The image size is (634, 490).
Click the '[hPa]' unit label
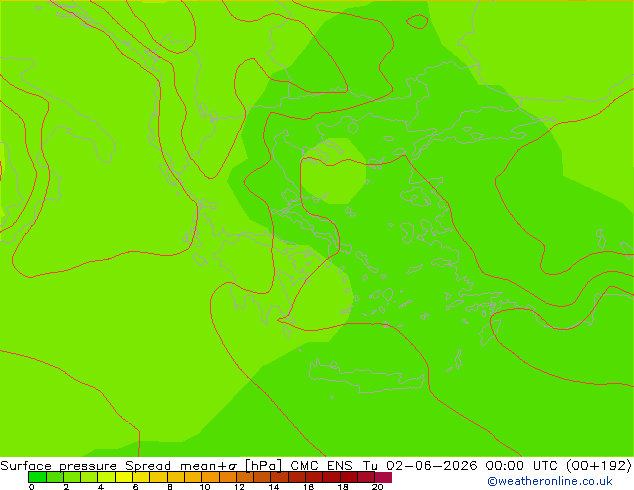[264, 466]
